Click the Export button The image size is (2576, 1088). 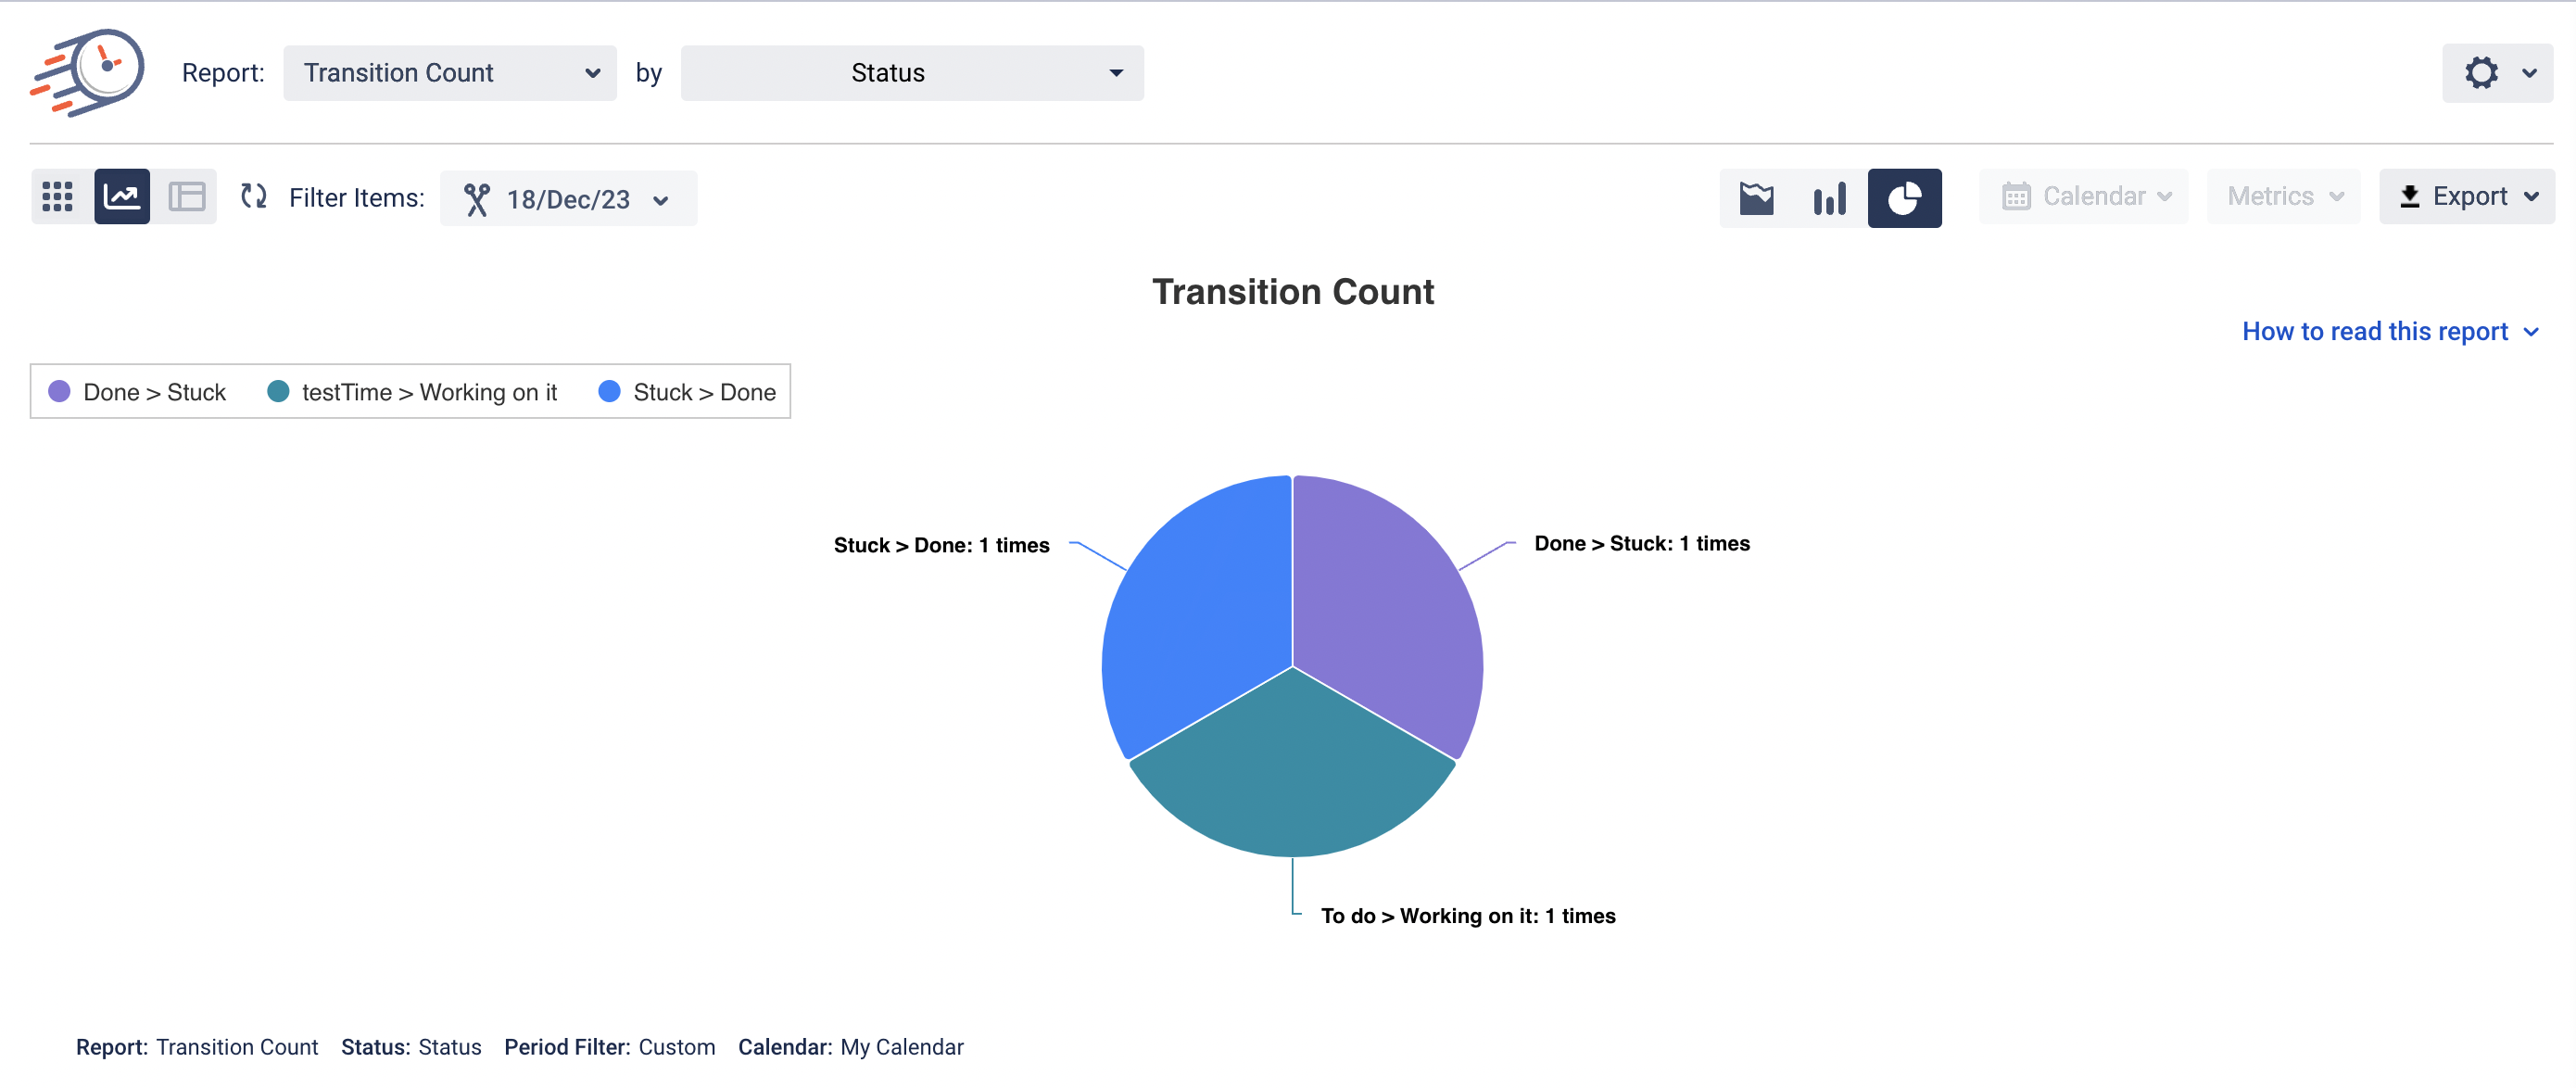coord(2466,197)
